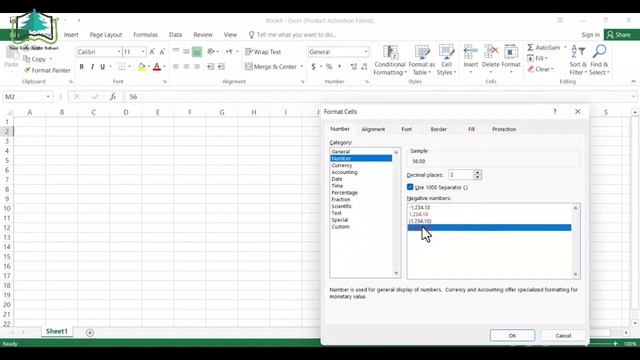The image size is (640, 360).
Task: Expand the Merge & Center dropdown arrow
Action: point(302,67)
